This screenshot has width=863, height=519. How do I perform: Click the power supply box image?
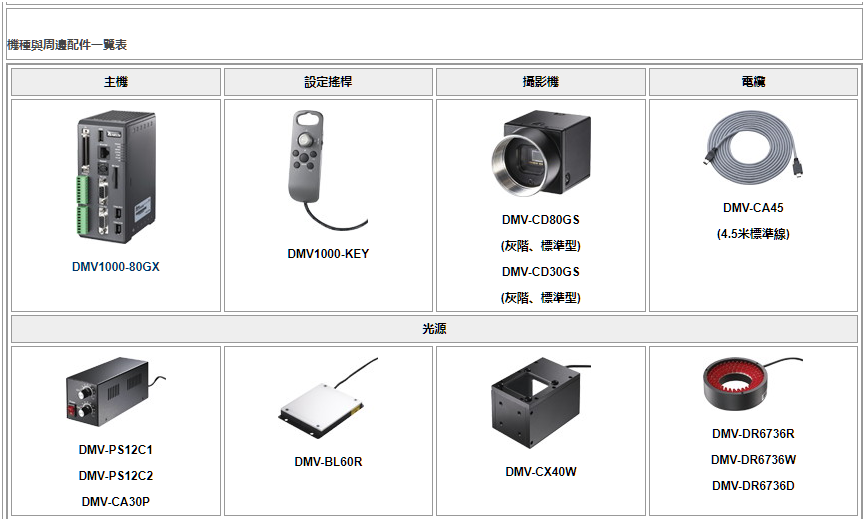pos(116,392)
